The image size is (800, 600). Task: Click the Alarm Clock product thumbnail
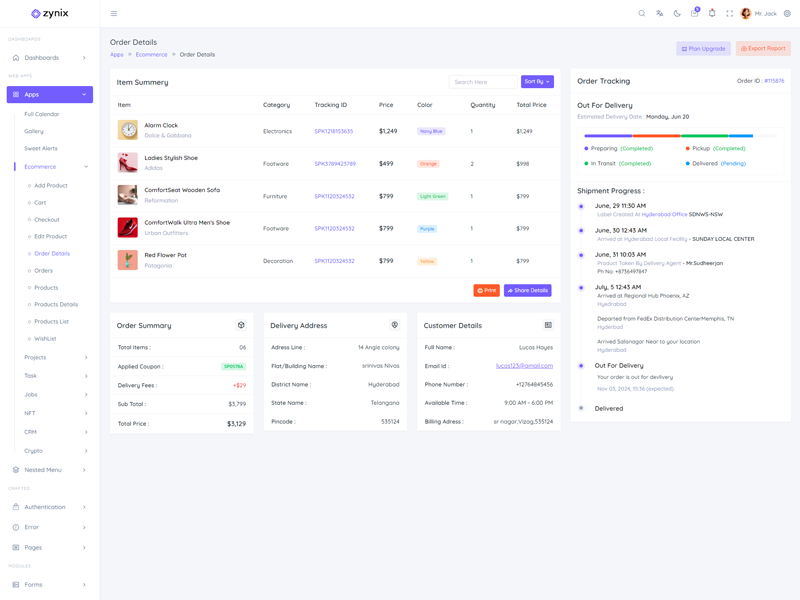click(x=128, y=130)
